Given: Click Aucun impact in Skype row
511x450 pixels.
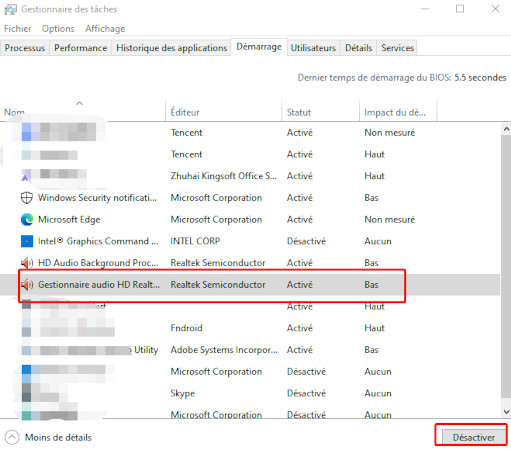Looking at the screenshot, I should coord(378,393).
